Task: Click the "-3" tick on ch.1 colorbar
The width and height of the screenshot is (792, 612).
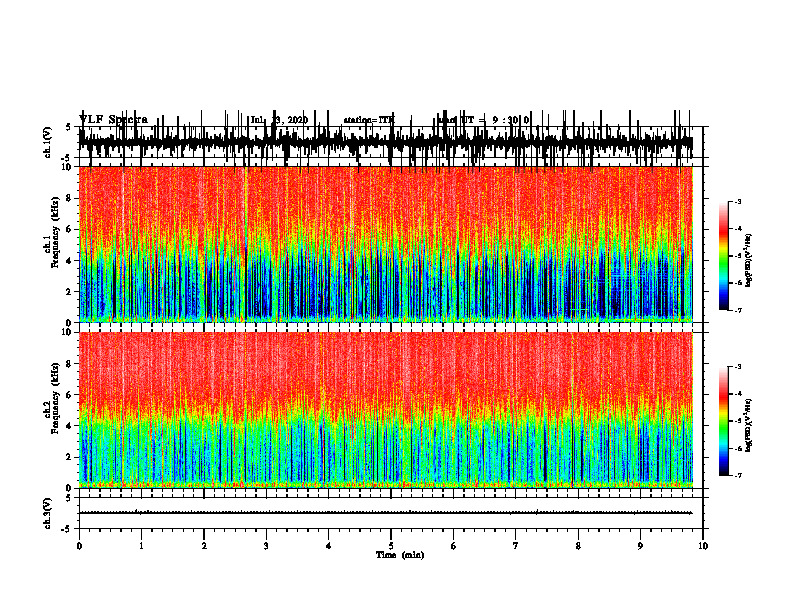Action: coord(738,201)
